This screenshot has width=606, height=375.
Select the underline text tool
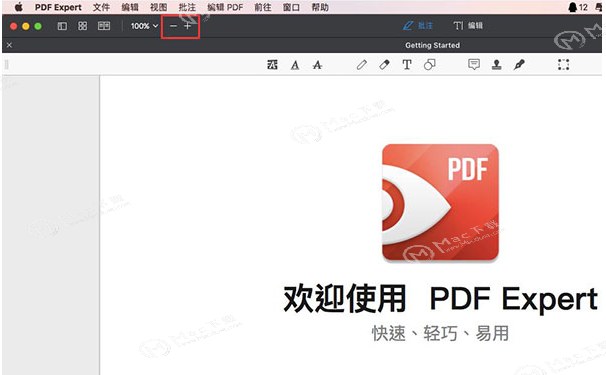tap(295, 65)
